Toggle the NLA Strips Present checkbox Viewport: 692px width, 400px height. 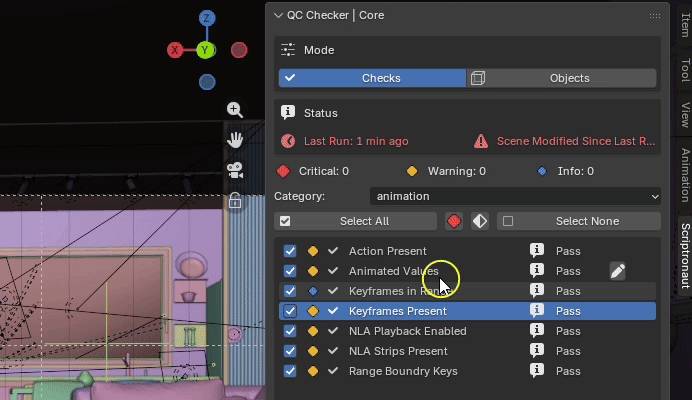(x=290, y=351)
